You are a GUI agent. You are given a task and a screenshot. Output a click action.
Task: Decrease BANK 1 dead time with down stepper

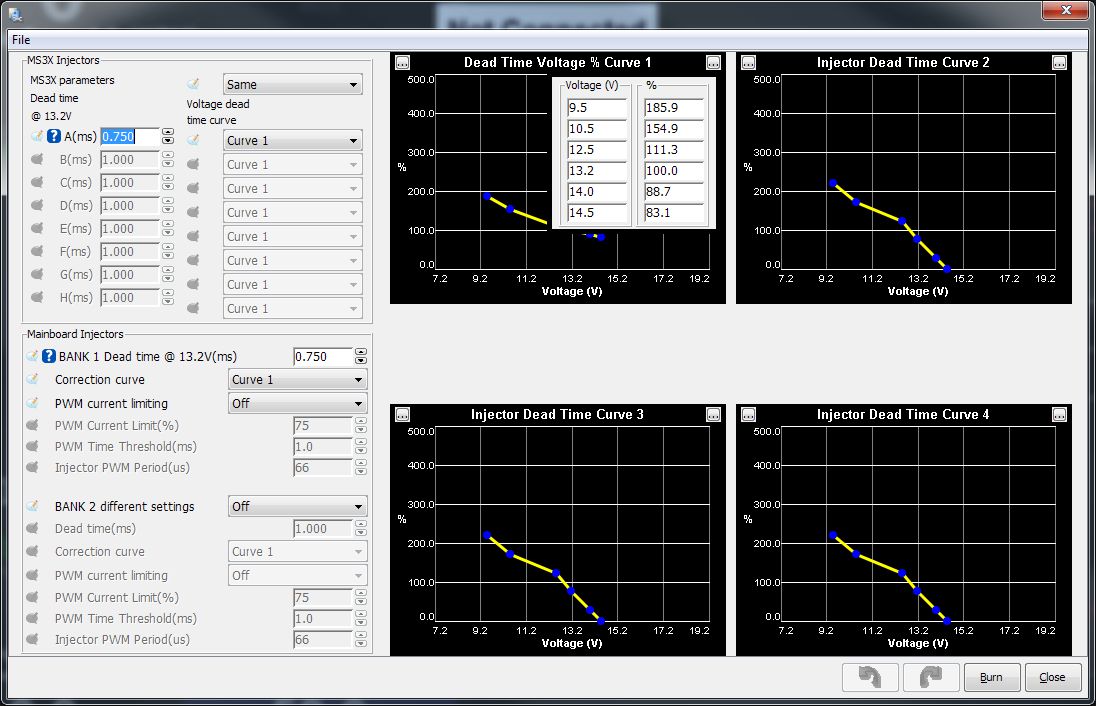coord(361,361)
